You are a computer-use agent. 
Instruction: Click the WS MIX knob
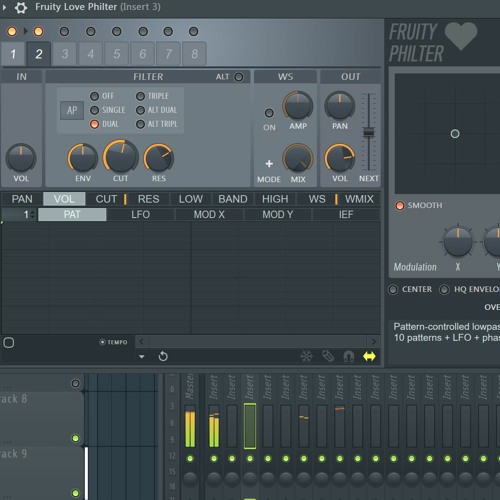tap(298, 158)
